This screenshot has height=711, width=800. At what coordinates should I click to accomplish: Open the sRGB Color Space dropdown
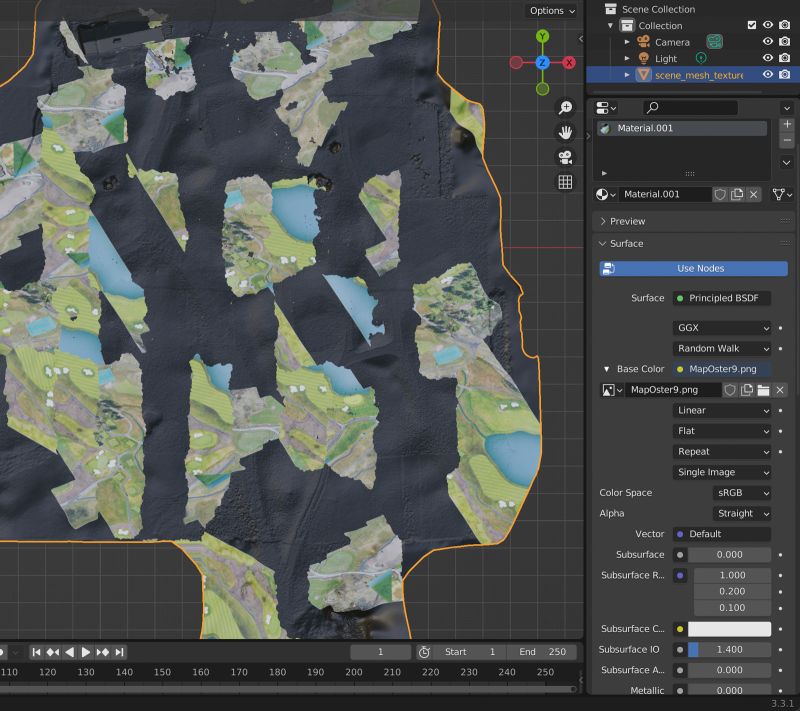click(x=741, y=493)
